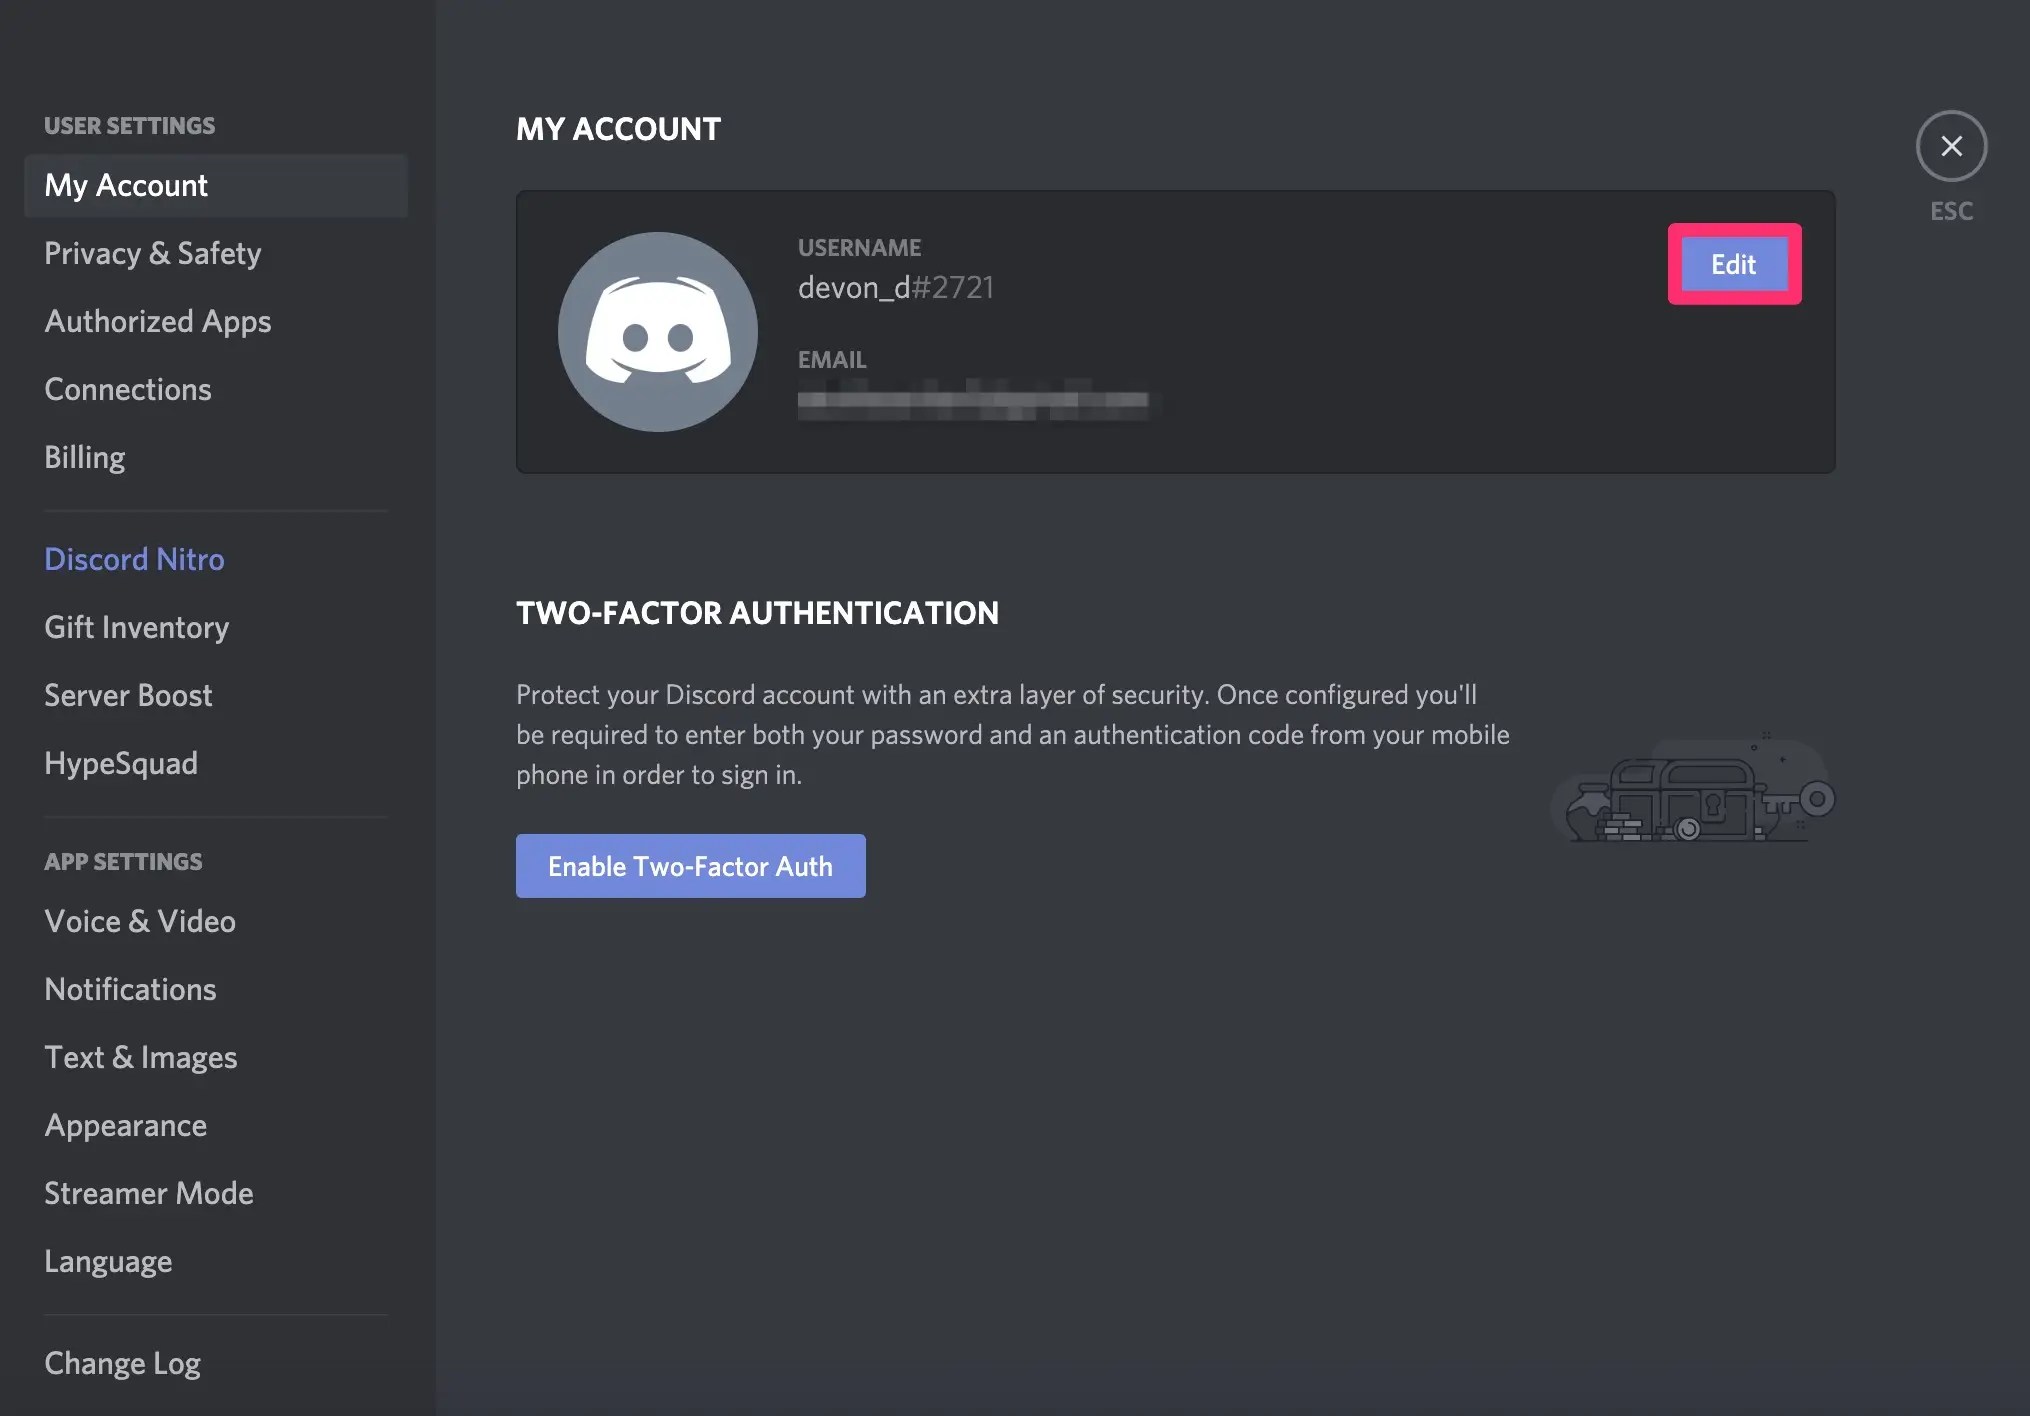
Task: Select My Account in the sidebar
Action: click(x=126, y=185)
